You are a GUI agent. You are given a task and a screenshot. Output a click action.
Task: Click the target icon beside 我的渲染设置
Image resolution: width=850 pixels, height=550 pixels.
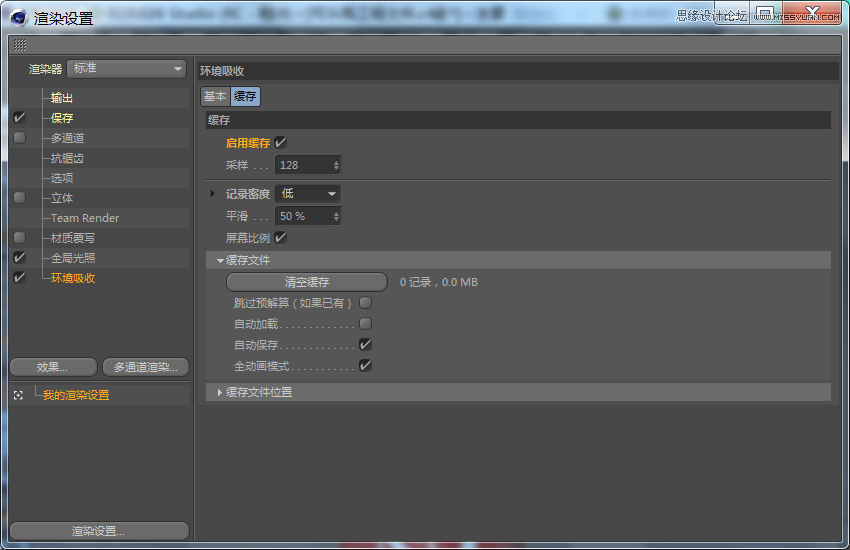pos(18,396)
